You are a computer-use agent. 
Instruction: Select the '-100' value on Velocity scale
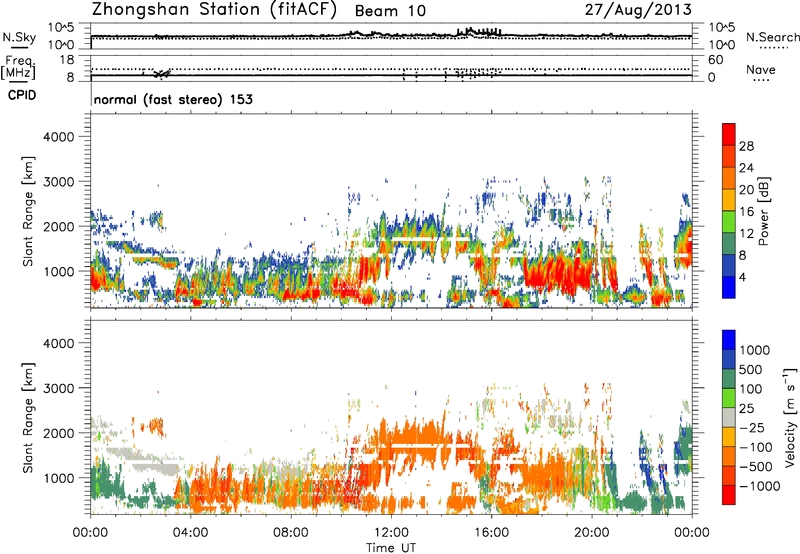click(755, 447)
